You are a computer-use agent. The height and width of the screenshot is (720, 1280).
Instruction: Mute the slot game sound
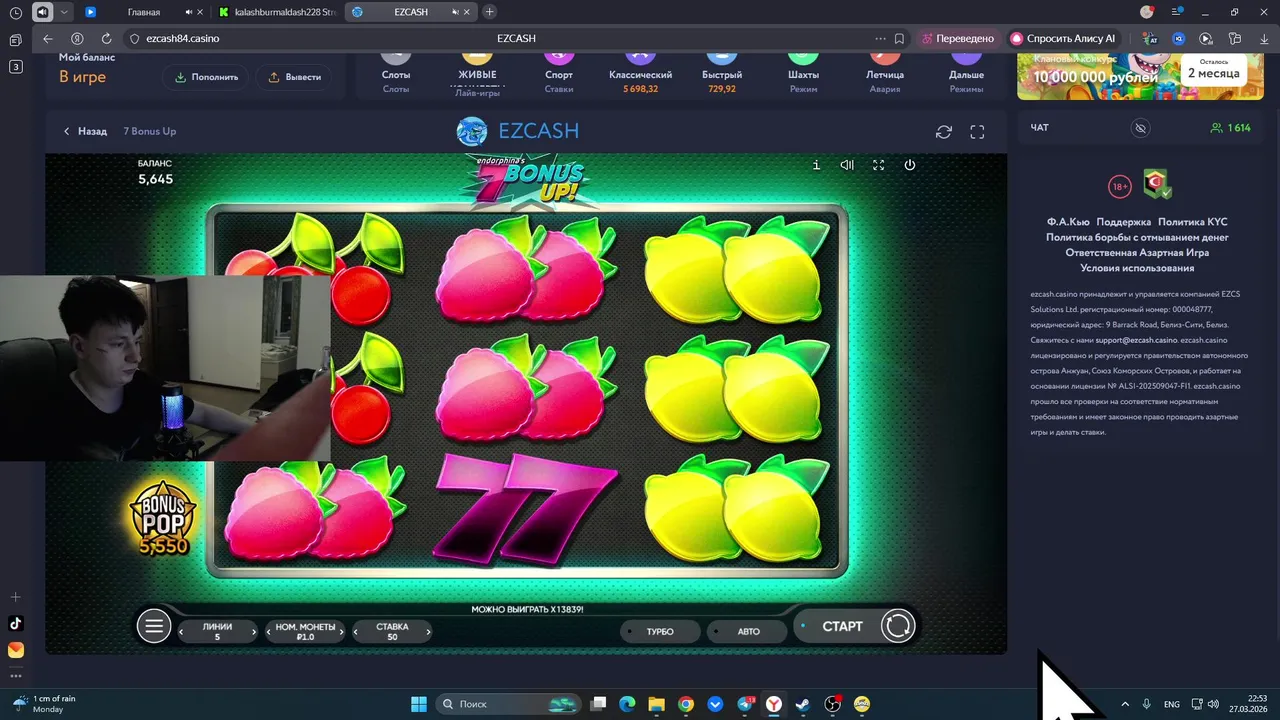[x=847, y=165]
